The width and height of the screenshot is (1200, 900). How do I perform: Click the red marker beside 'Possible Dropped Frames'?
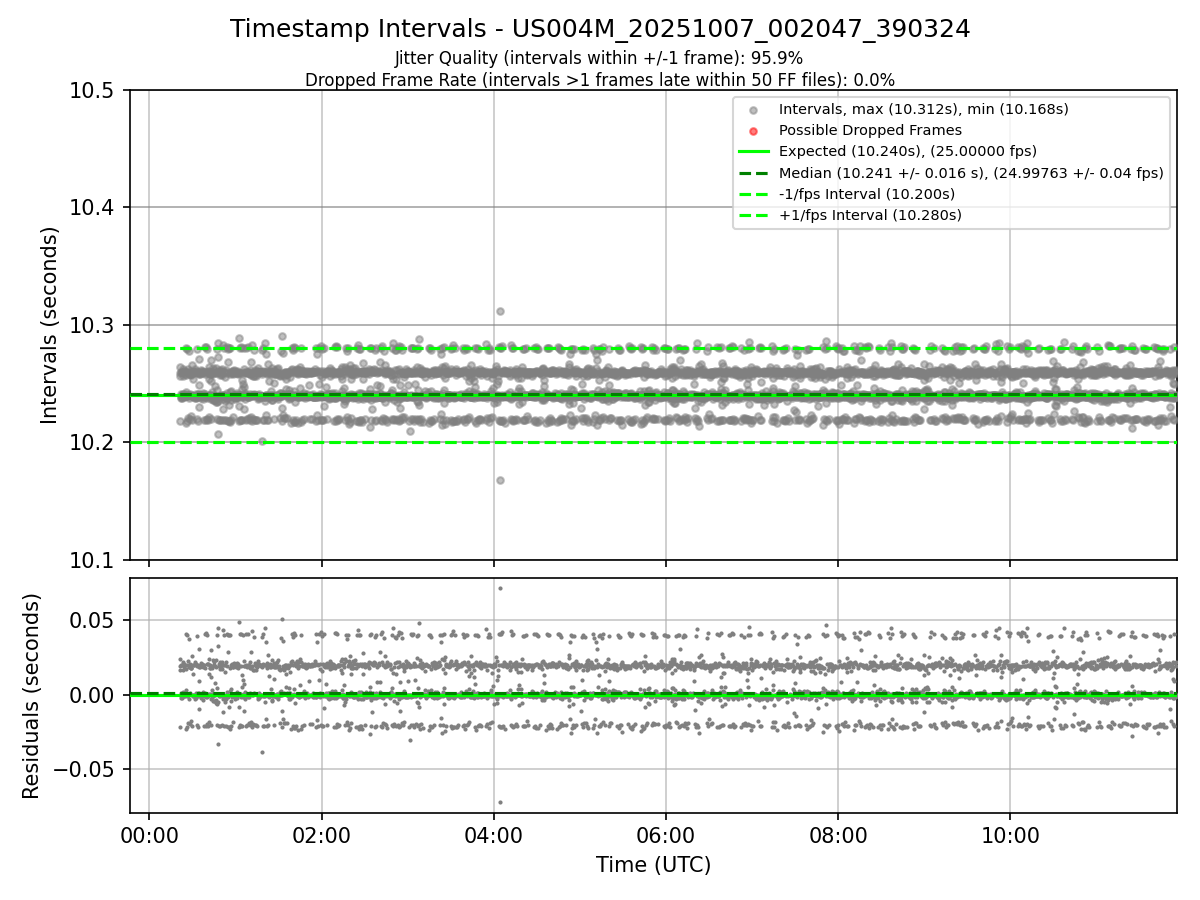[754, 131]
